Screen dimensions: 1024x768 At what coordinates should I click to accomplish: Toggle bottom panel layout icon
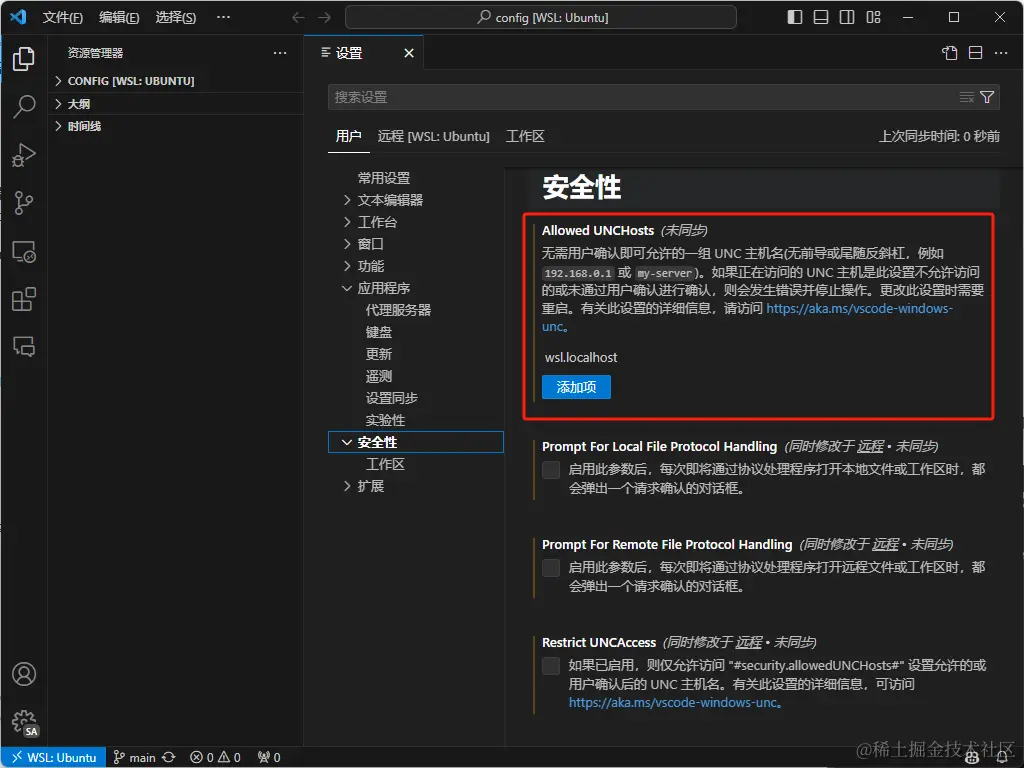[821, 17]
